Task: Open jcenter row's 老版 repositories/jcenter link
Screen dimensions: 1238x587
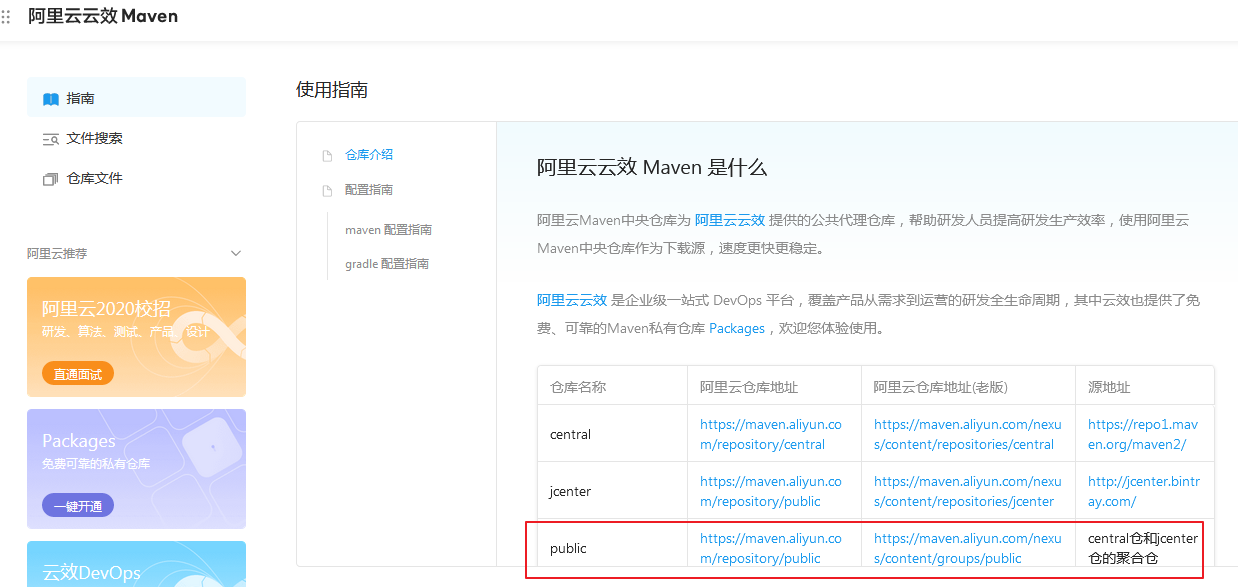Action: pos(968,491)
